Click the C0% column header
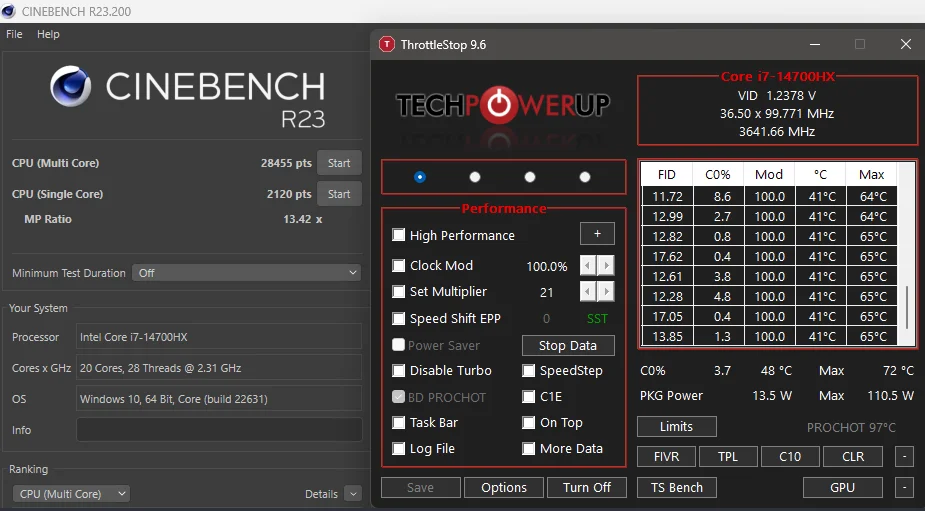Viewport: 925px width, 511px height. (718, 175)
